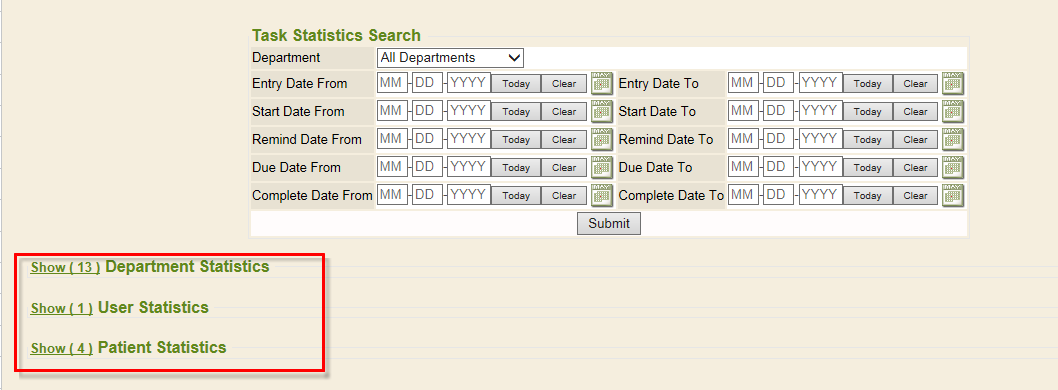Screen dimensions: 1058x390
Task: Open calendar for Complete Date To
Action: click(x=953, y=196)
